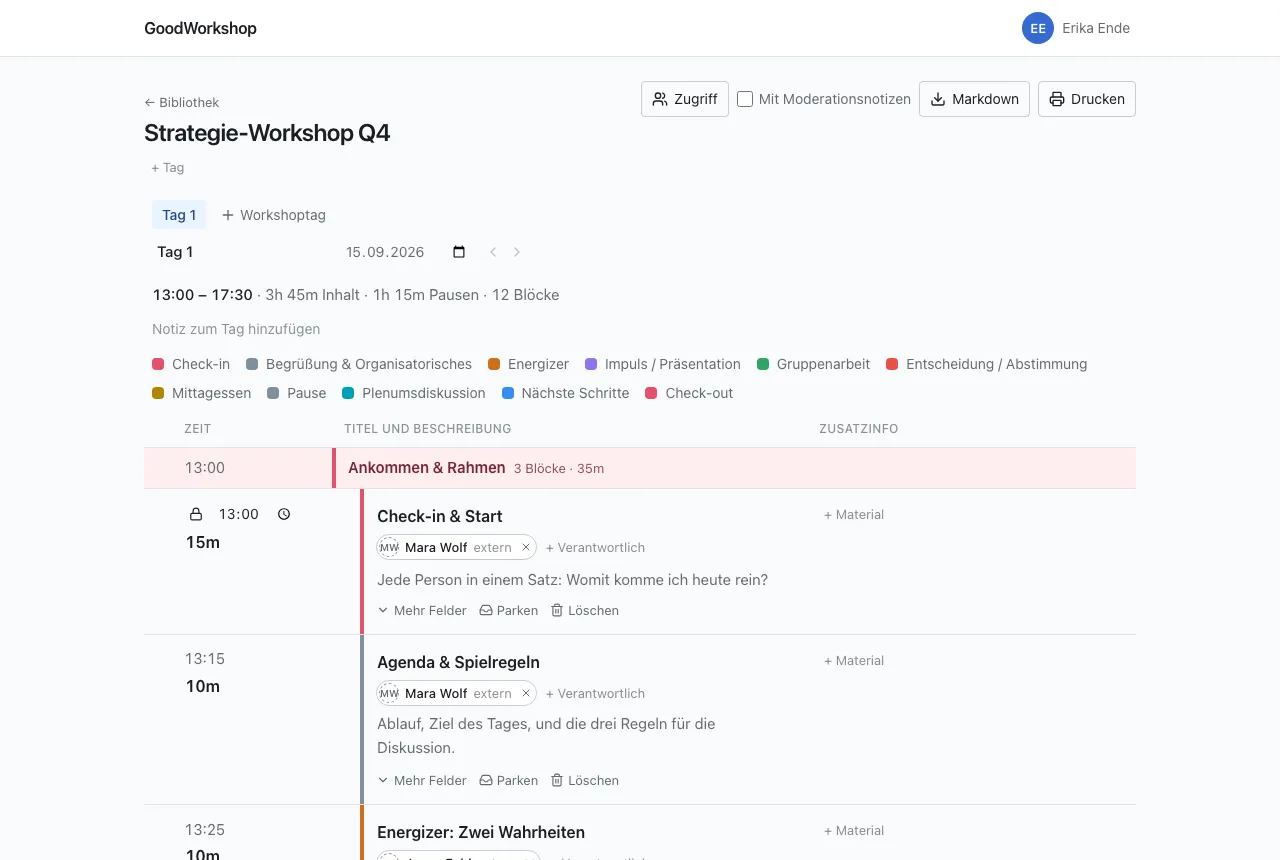The height and width of the screenshot is (860, 1280).
Task: Add Material to Agenda & Spielregeln
Action: tap(854, 660)
